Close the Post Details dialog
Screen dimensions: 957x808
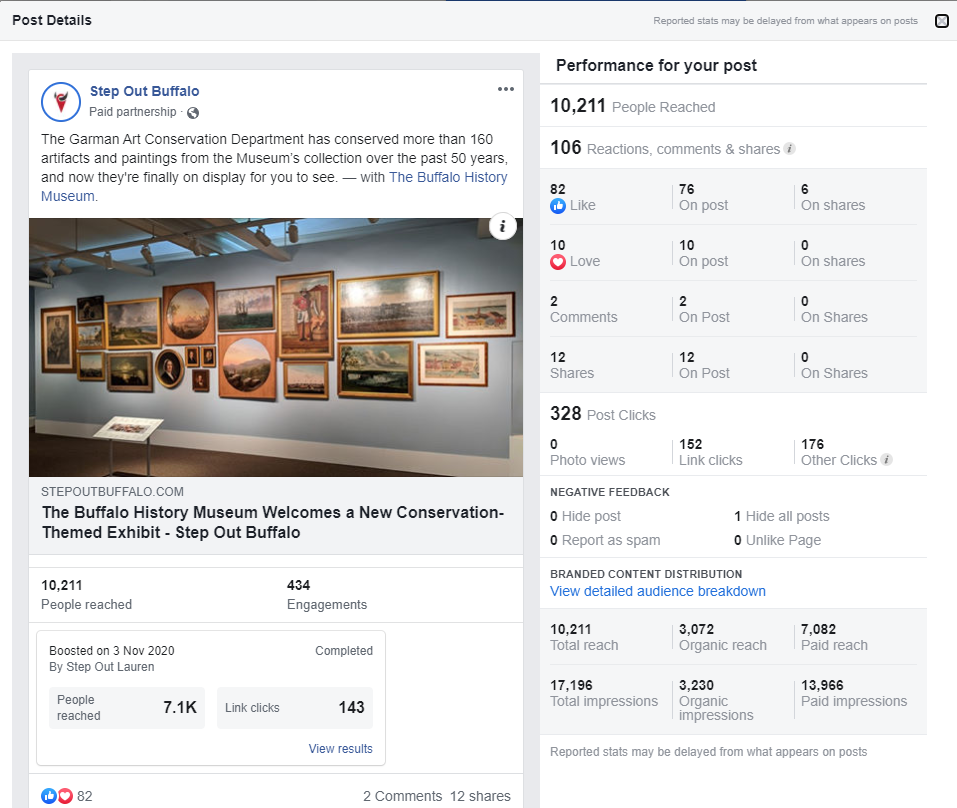942,21
